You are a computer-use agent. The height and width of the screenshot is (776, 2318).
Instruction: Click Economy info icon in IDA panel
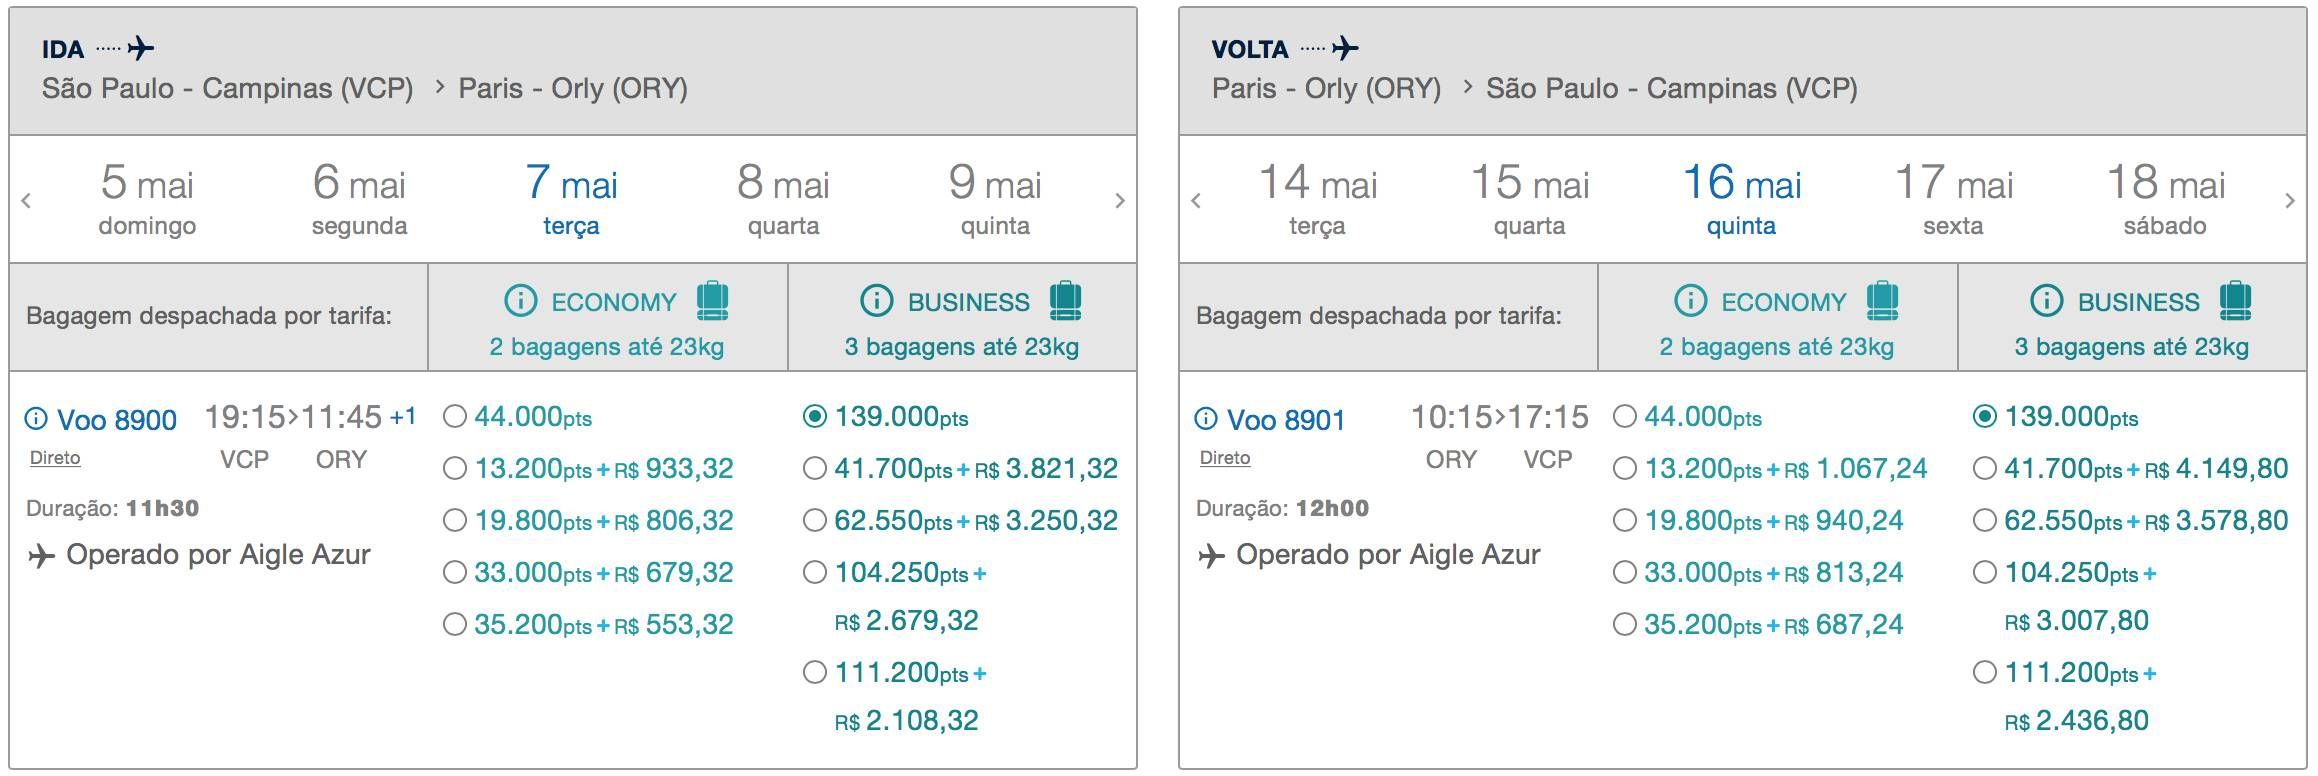[x=520, y=300]
